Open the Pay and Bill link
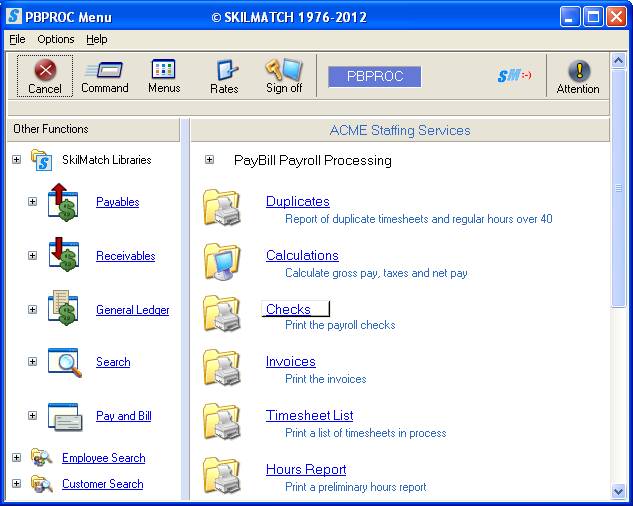633x506 pixels. 124,416
